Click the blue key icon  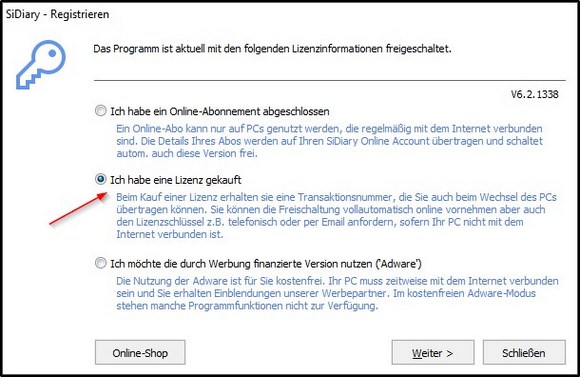[41, 65]
